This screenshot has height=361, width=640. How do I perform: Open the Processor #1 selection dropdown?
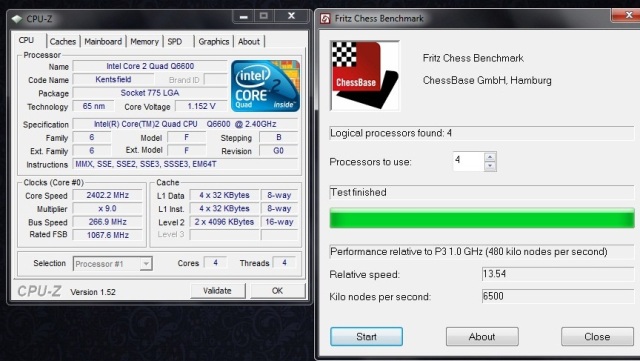(x=113, y=264)
